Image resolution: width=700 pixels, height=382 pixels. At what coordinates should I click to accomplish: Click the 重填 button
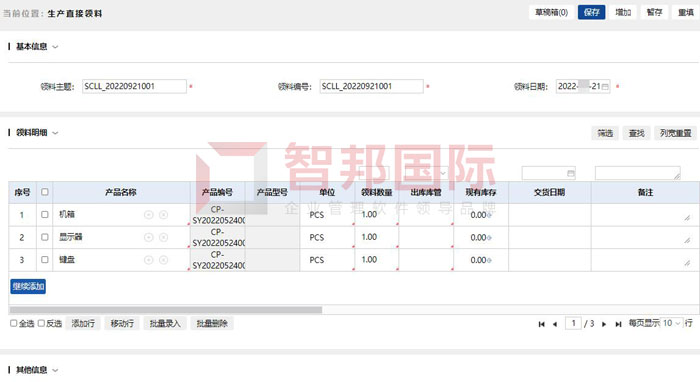point(685,12)
